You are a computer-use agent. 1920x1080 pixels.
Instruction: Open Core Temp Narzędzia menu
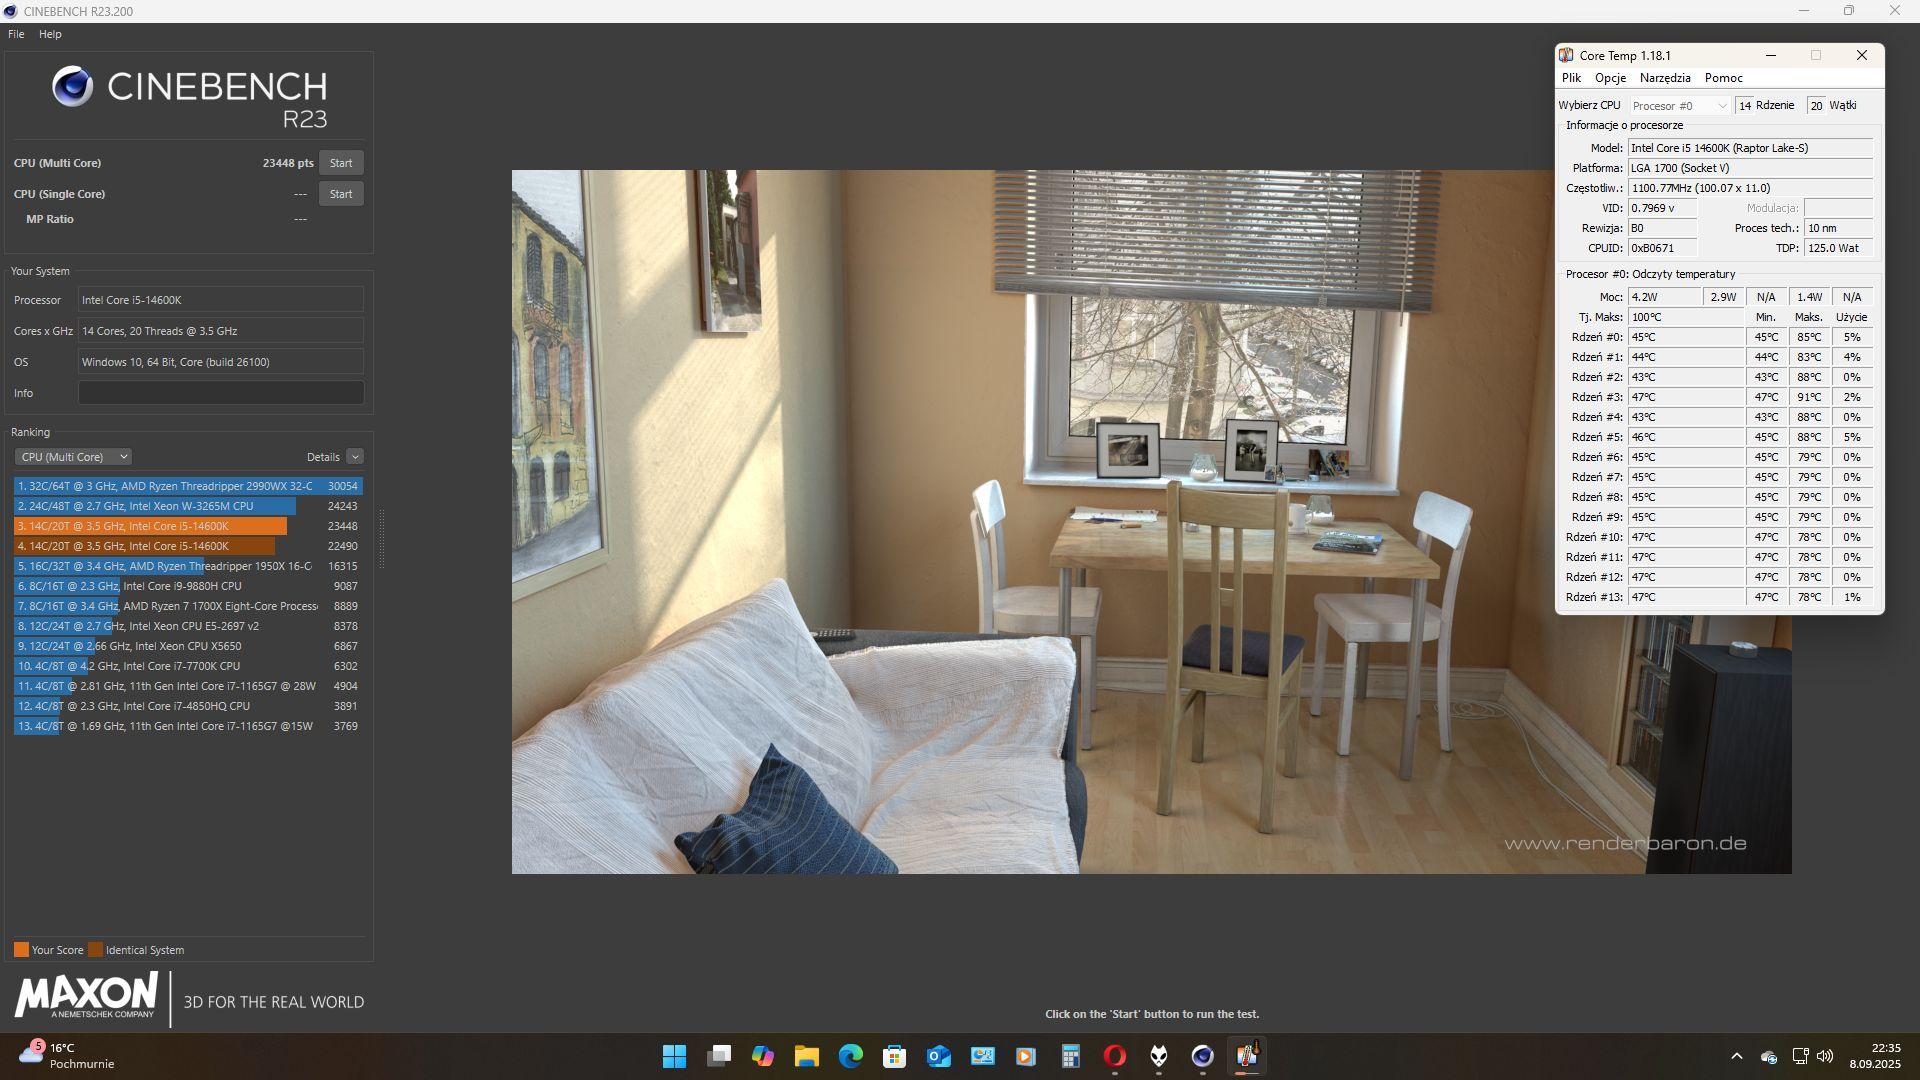pyautogui.click(x=1664, y=78)
